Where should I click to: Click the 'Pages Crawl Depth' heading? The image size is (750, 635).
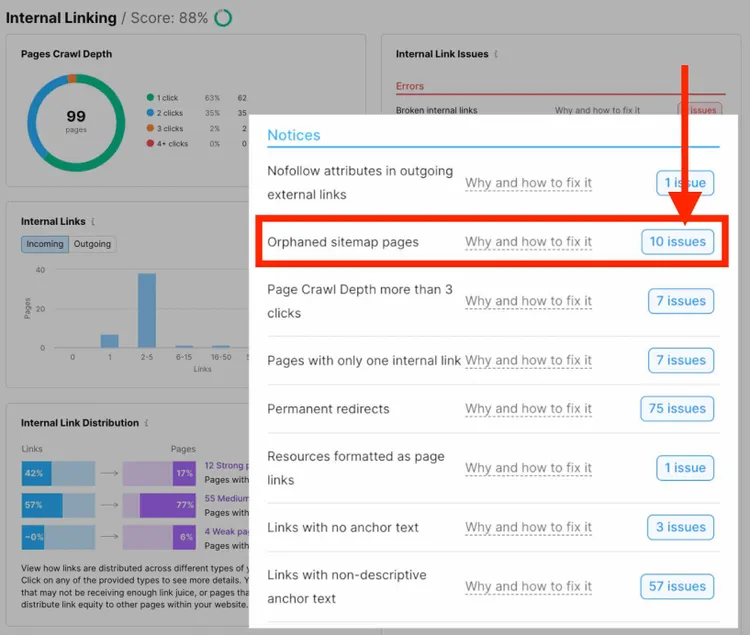point(66,54)
